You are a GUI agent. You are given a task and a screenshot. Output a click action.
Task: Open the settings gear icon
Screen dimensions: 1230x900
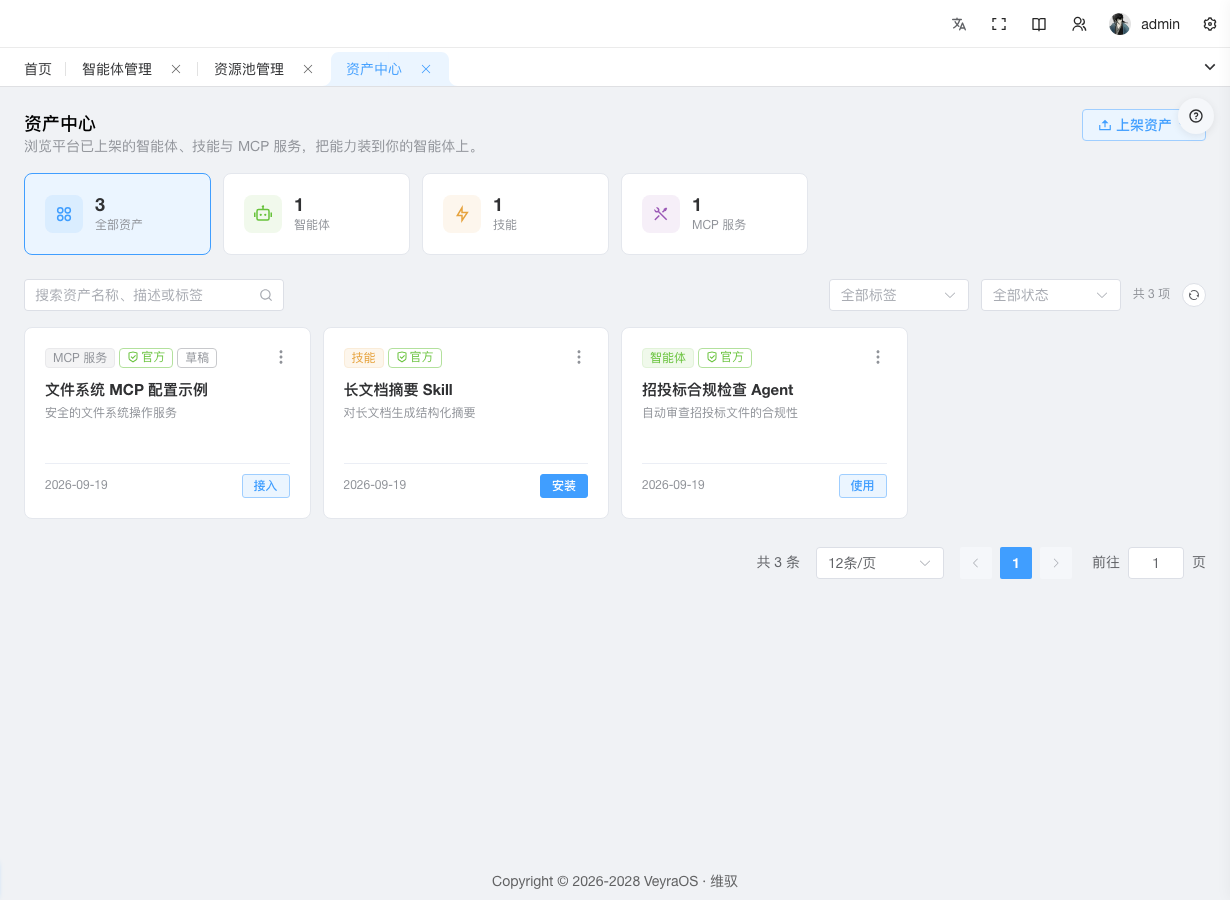(1209, 24)
